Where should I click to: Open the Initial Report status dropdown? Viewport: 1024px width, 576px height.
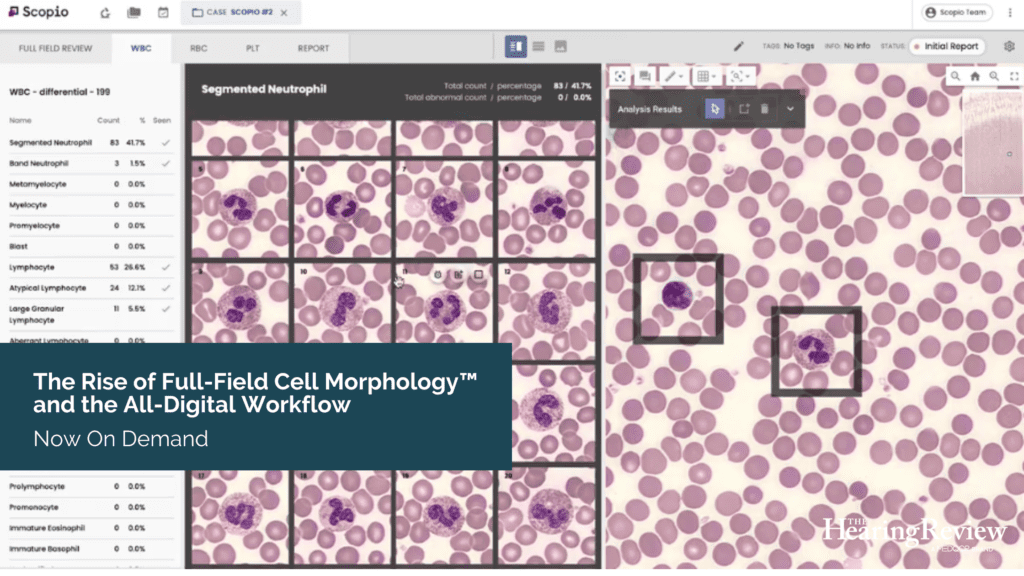click(944, 45)
